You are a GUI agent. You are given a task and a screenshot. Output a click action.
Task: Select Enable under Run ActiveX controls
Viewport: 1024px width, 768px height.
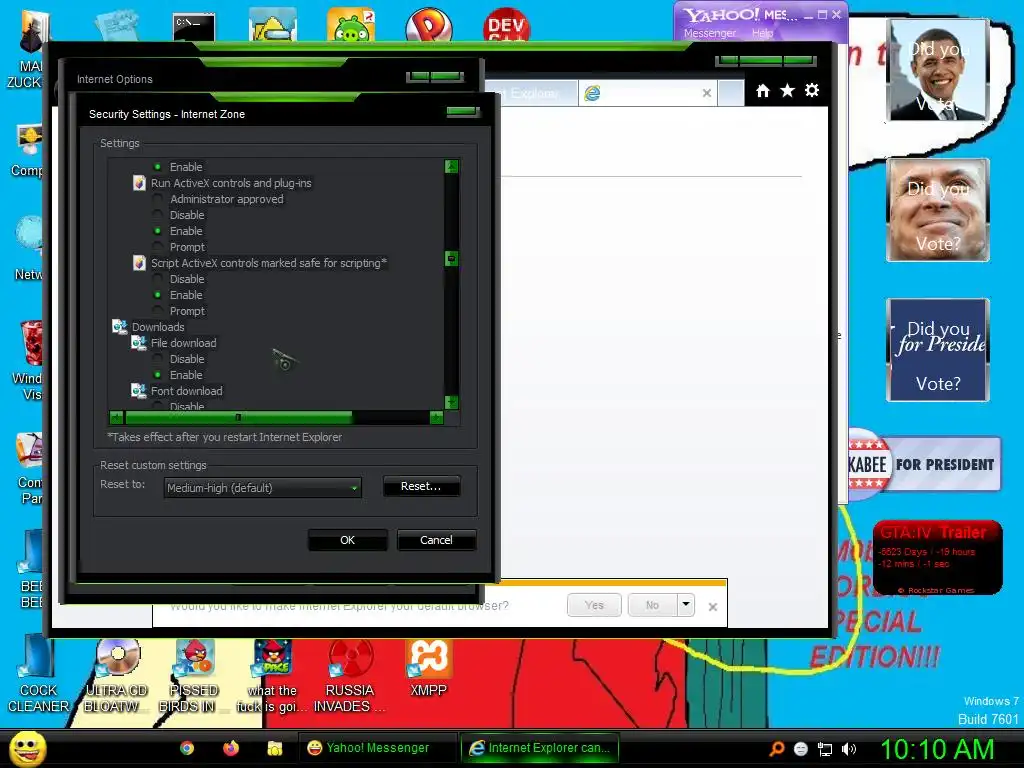pyautogui.click(x=157, y=231)
